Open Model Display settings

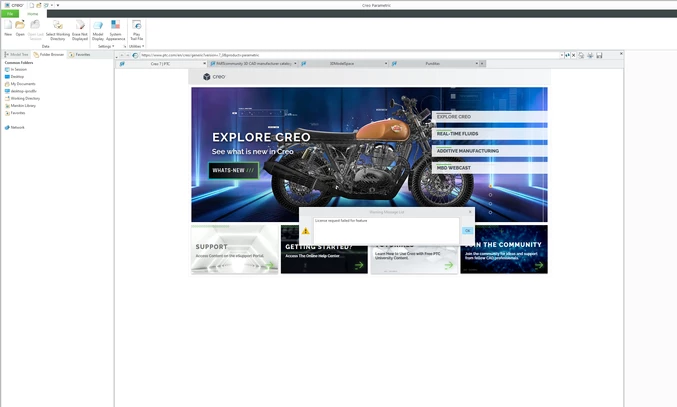[98, 30]
